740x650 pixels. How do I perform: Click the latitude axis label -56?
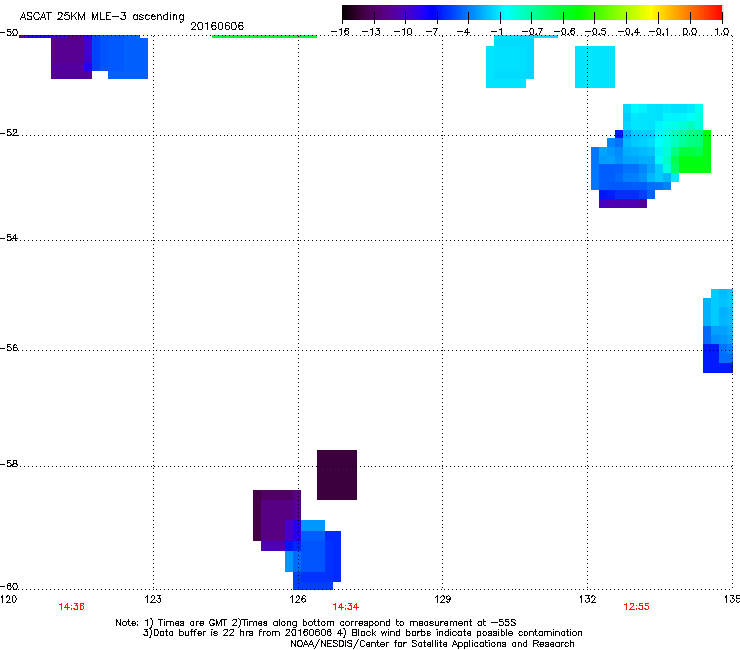tap(9, 347)
